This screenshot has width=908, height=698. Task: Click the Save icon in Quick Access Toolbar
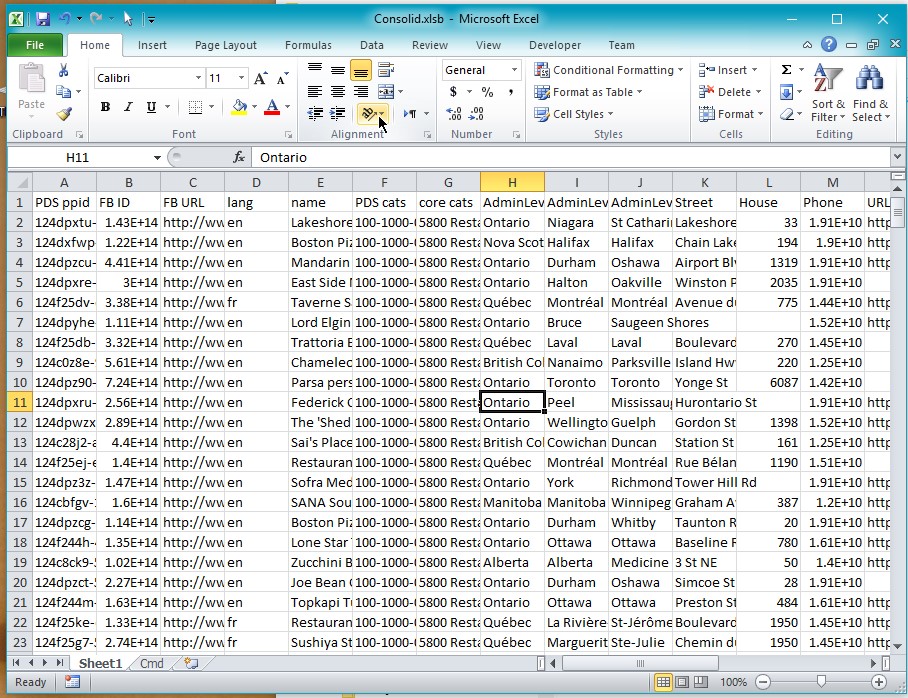(x=42, y=19)
